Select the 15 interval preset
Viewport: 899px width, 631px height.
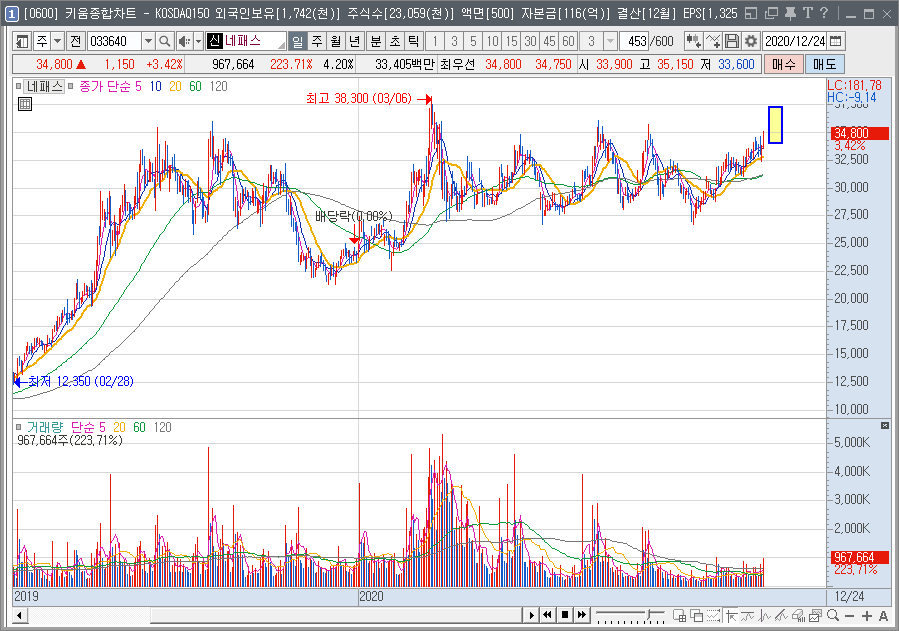click(x=511, y=41)
